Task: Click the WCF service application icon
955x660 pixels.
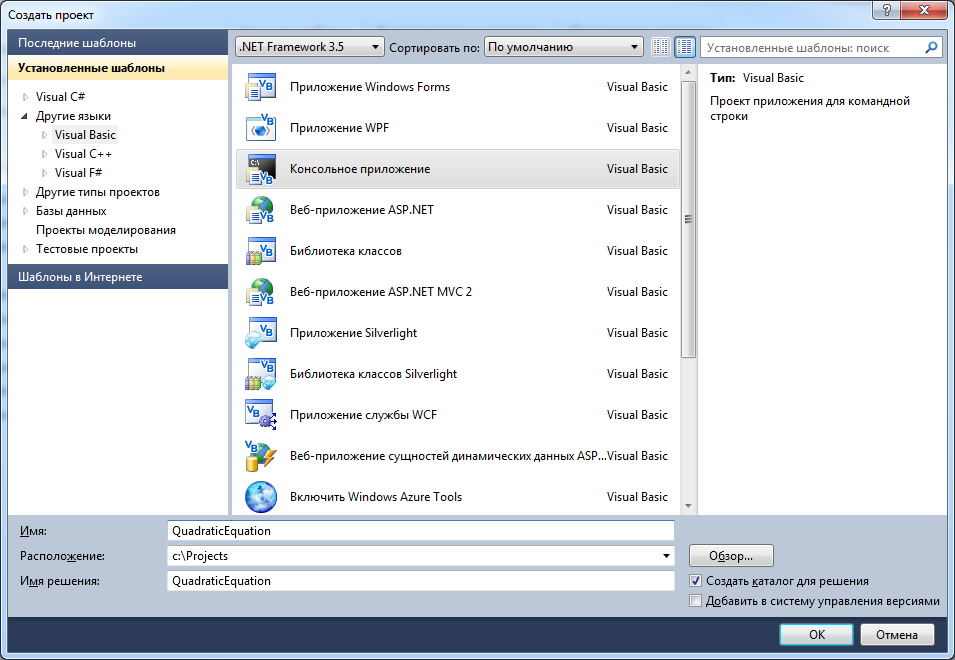Action: (261, 415)
